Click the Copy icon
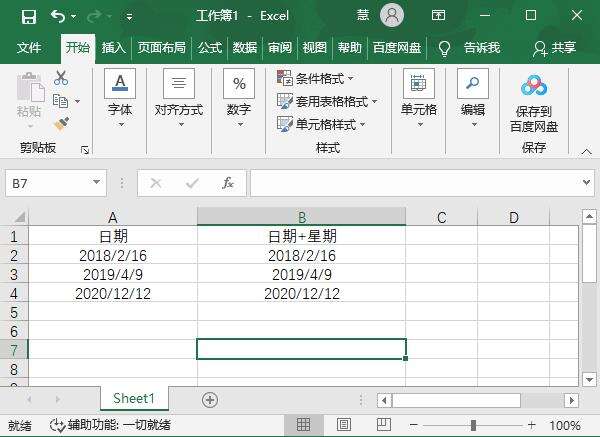This screenshot has height=437, width=600. pyautogui.click(x=60, y=101)
